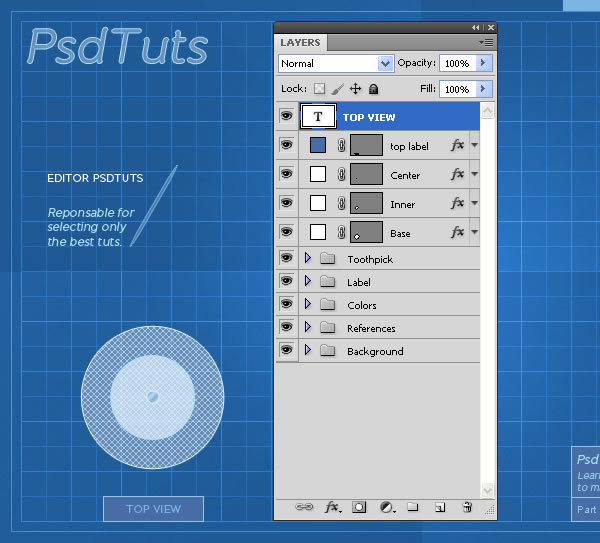Click the Base layer white fill swatch
The image size is (600, 543).
tap(318, 232)
